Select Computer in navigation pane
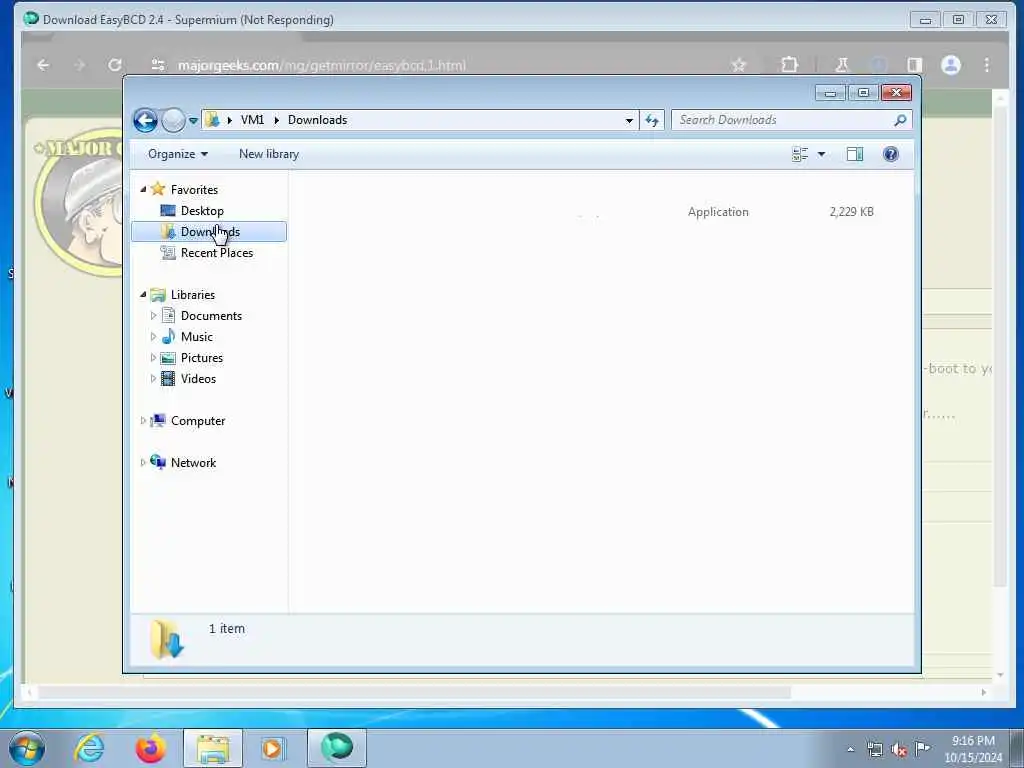Screen dimensions: 1024x768 click(198, 421)
